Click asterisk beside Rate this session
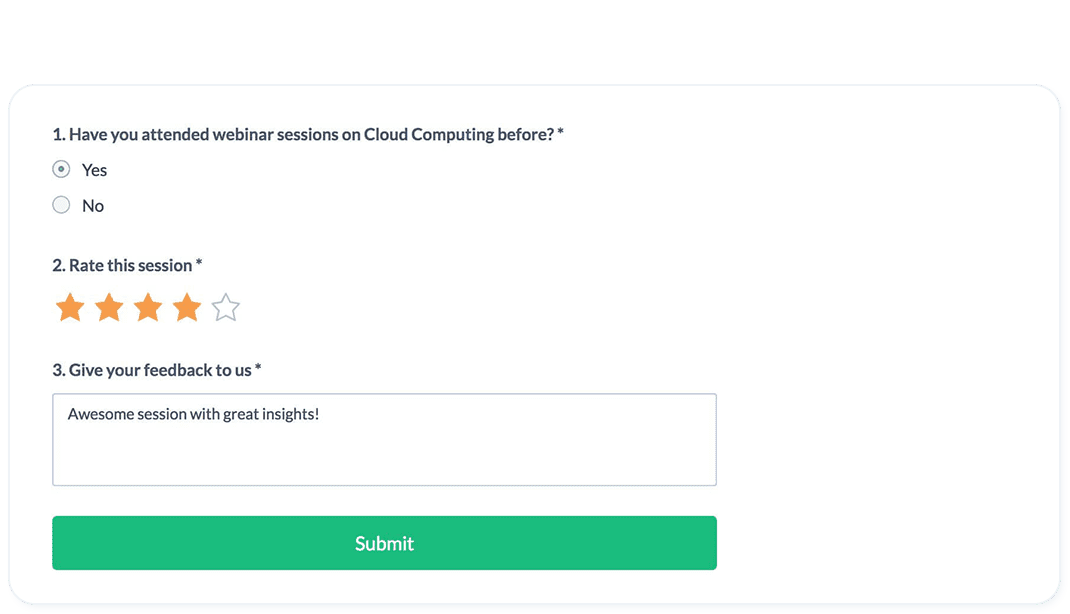This screenshot has height=614, width=1070. coord(199,263)
